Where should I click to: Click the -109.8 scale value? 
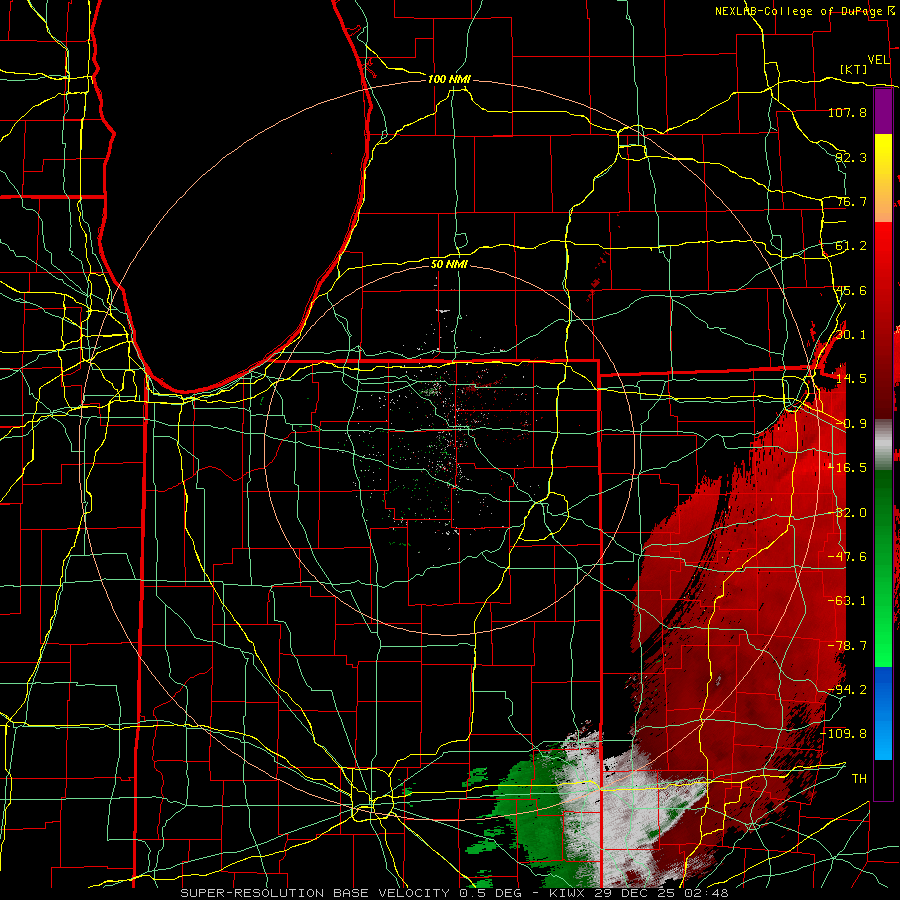click(844, 734)
